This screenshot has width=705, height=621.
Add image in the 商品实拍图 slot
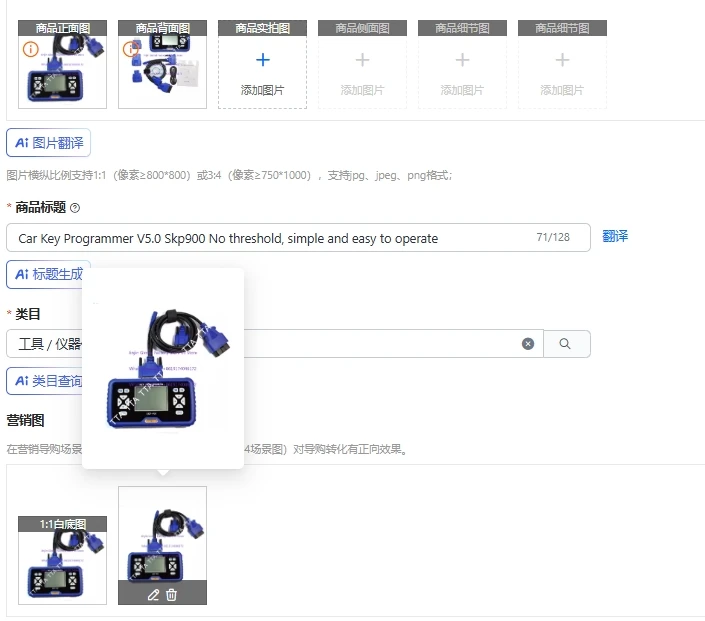click(263, 64)
